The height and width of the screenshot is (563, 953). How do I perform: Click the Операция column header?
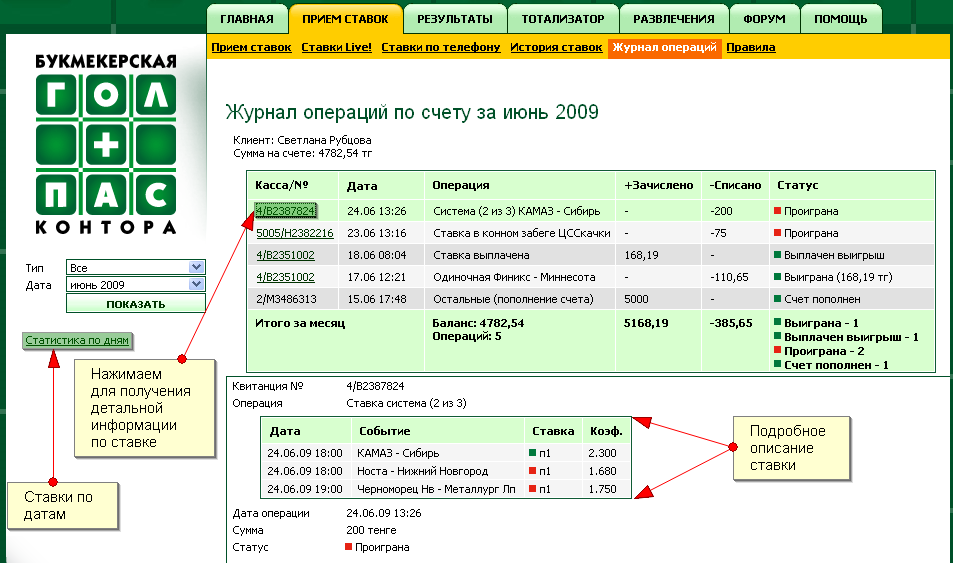461,185
